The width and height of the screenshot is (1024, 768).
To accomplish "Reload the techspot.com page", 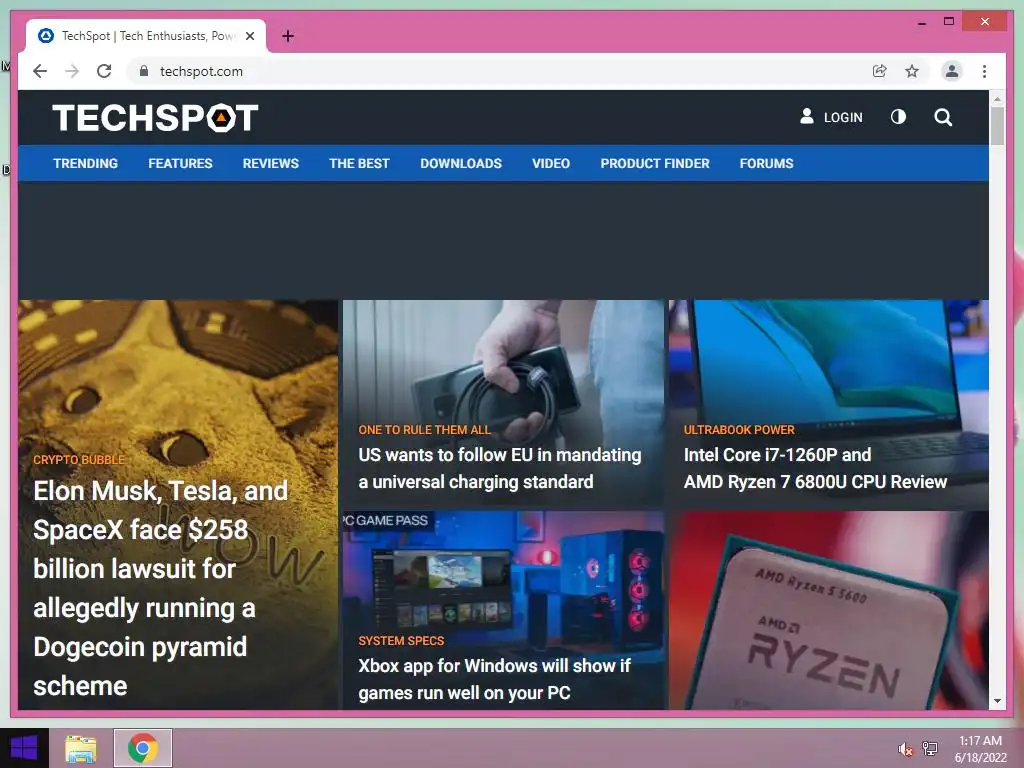I will (104, 71).
